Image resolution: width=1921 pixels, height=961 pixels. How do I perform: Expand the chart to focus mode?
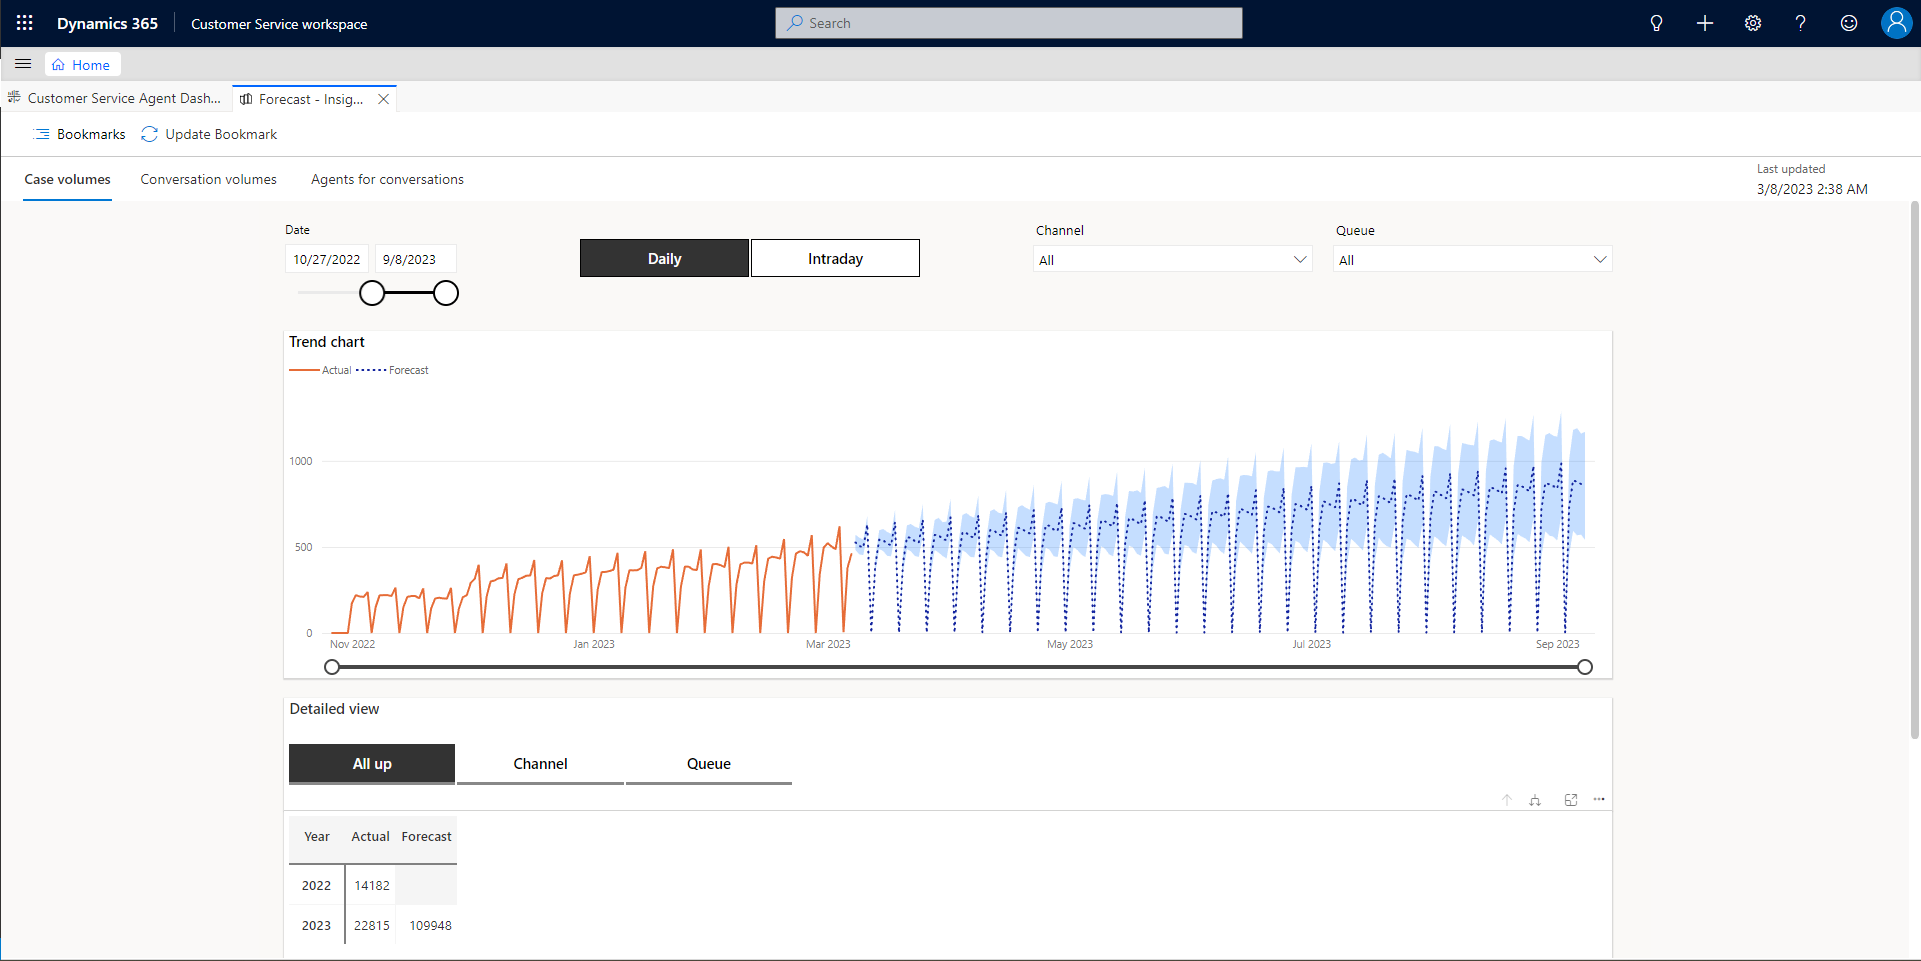tap(1571, 799)
